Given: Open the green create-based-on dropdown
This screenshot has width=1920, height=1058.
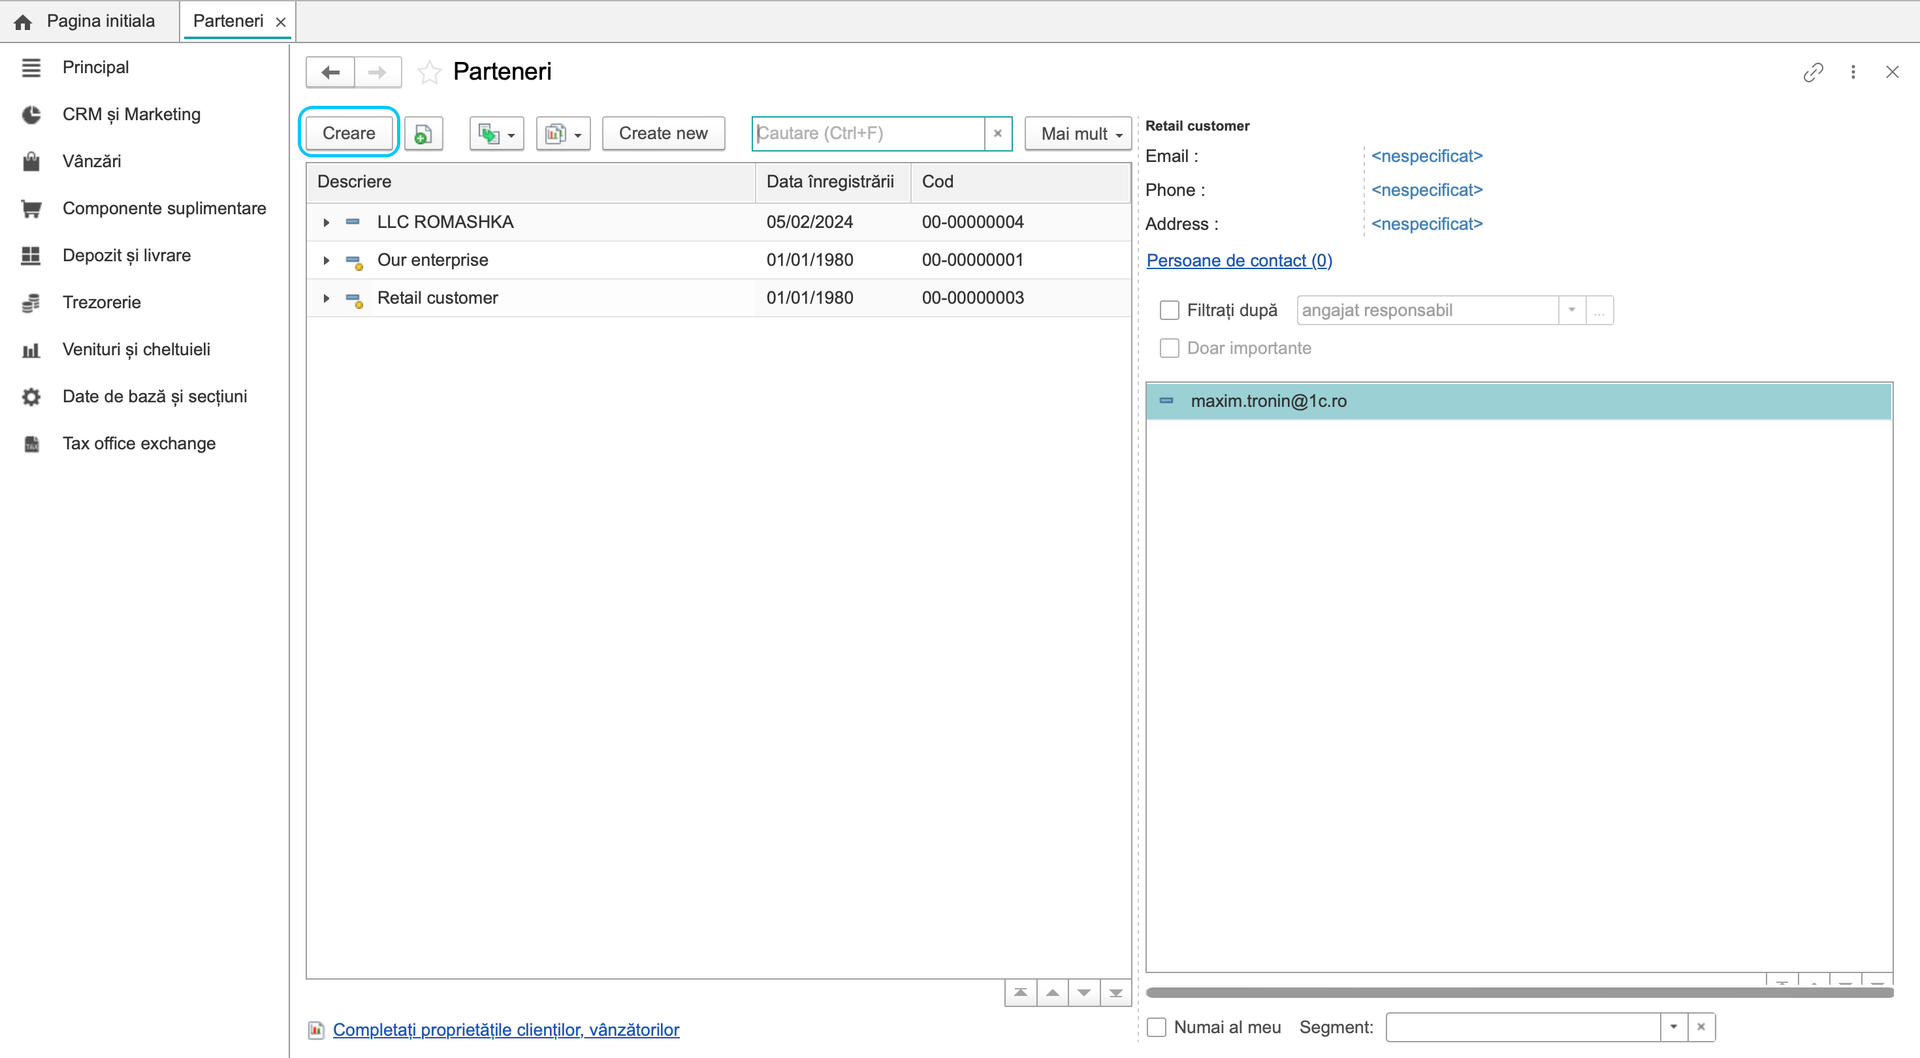Looking at the screenshot, I should [497, 133].
